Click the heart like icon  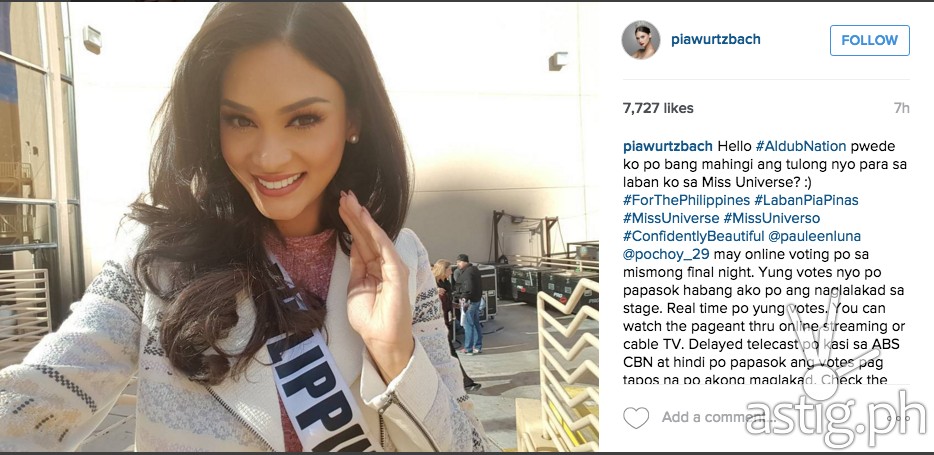(636, 417)
